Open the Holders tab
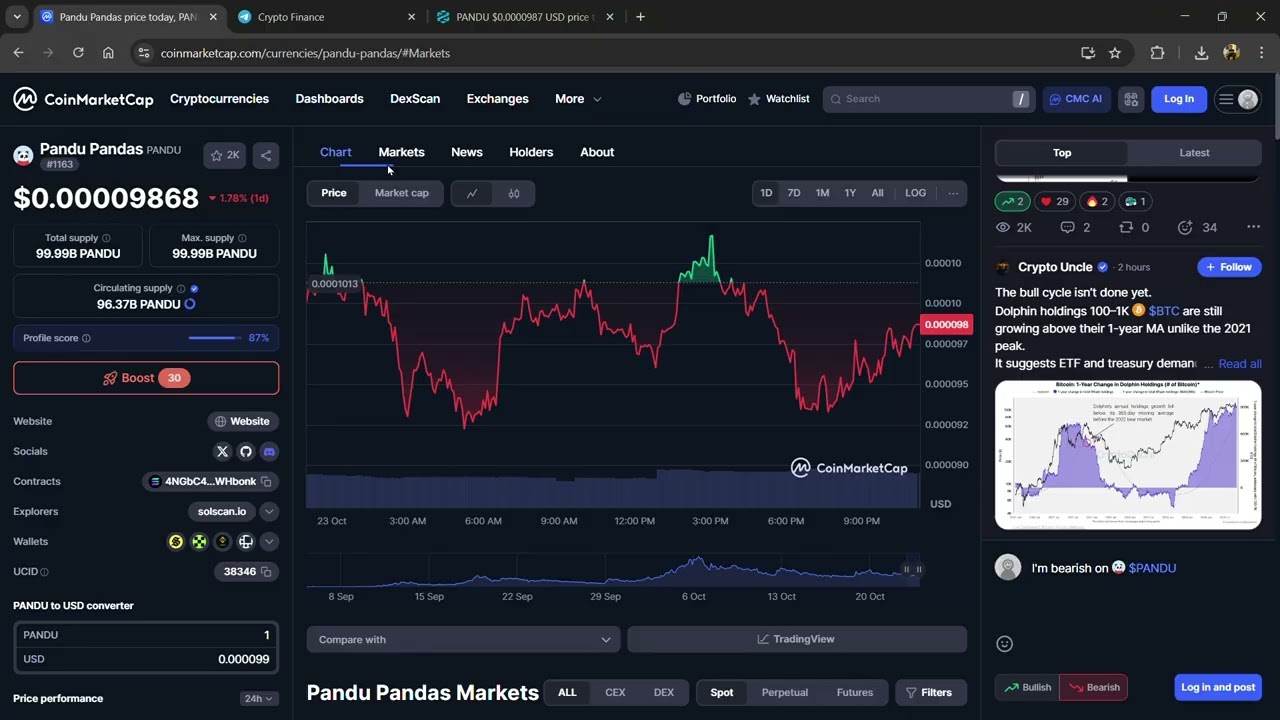Image resolution: width=1280 pixels, height=720 pixels. pos(531,152)
